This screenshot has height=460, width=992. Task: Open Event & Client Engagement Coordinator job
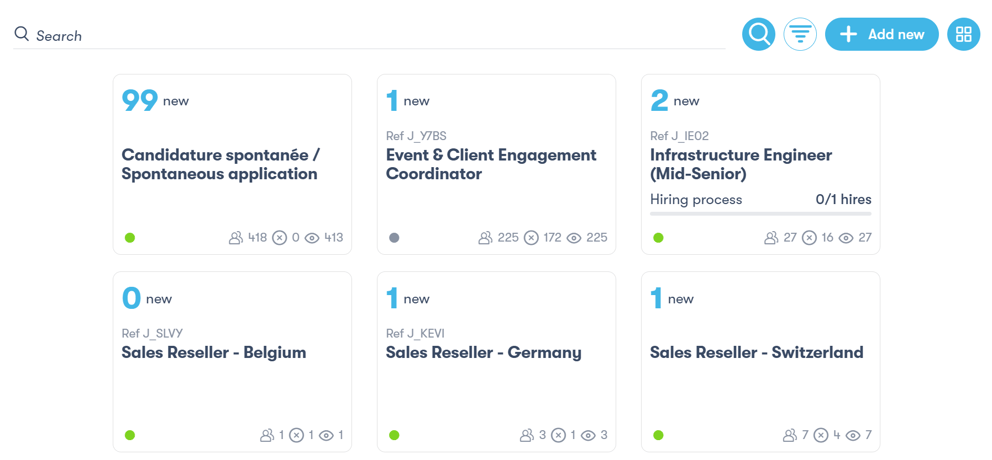tap(491, 164)
